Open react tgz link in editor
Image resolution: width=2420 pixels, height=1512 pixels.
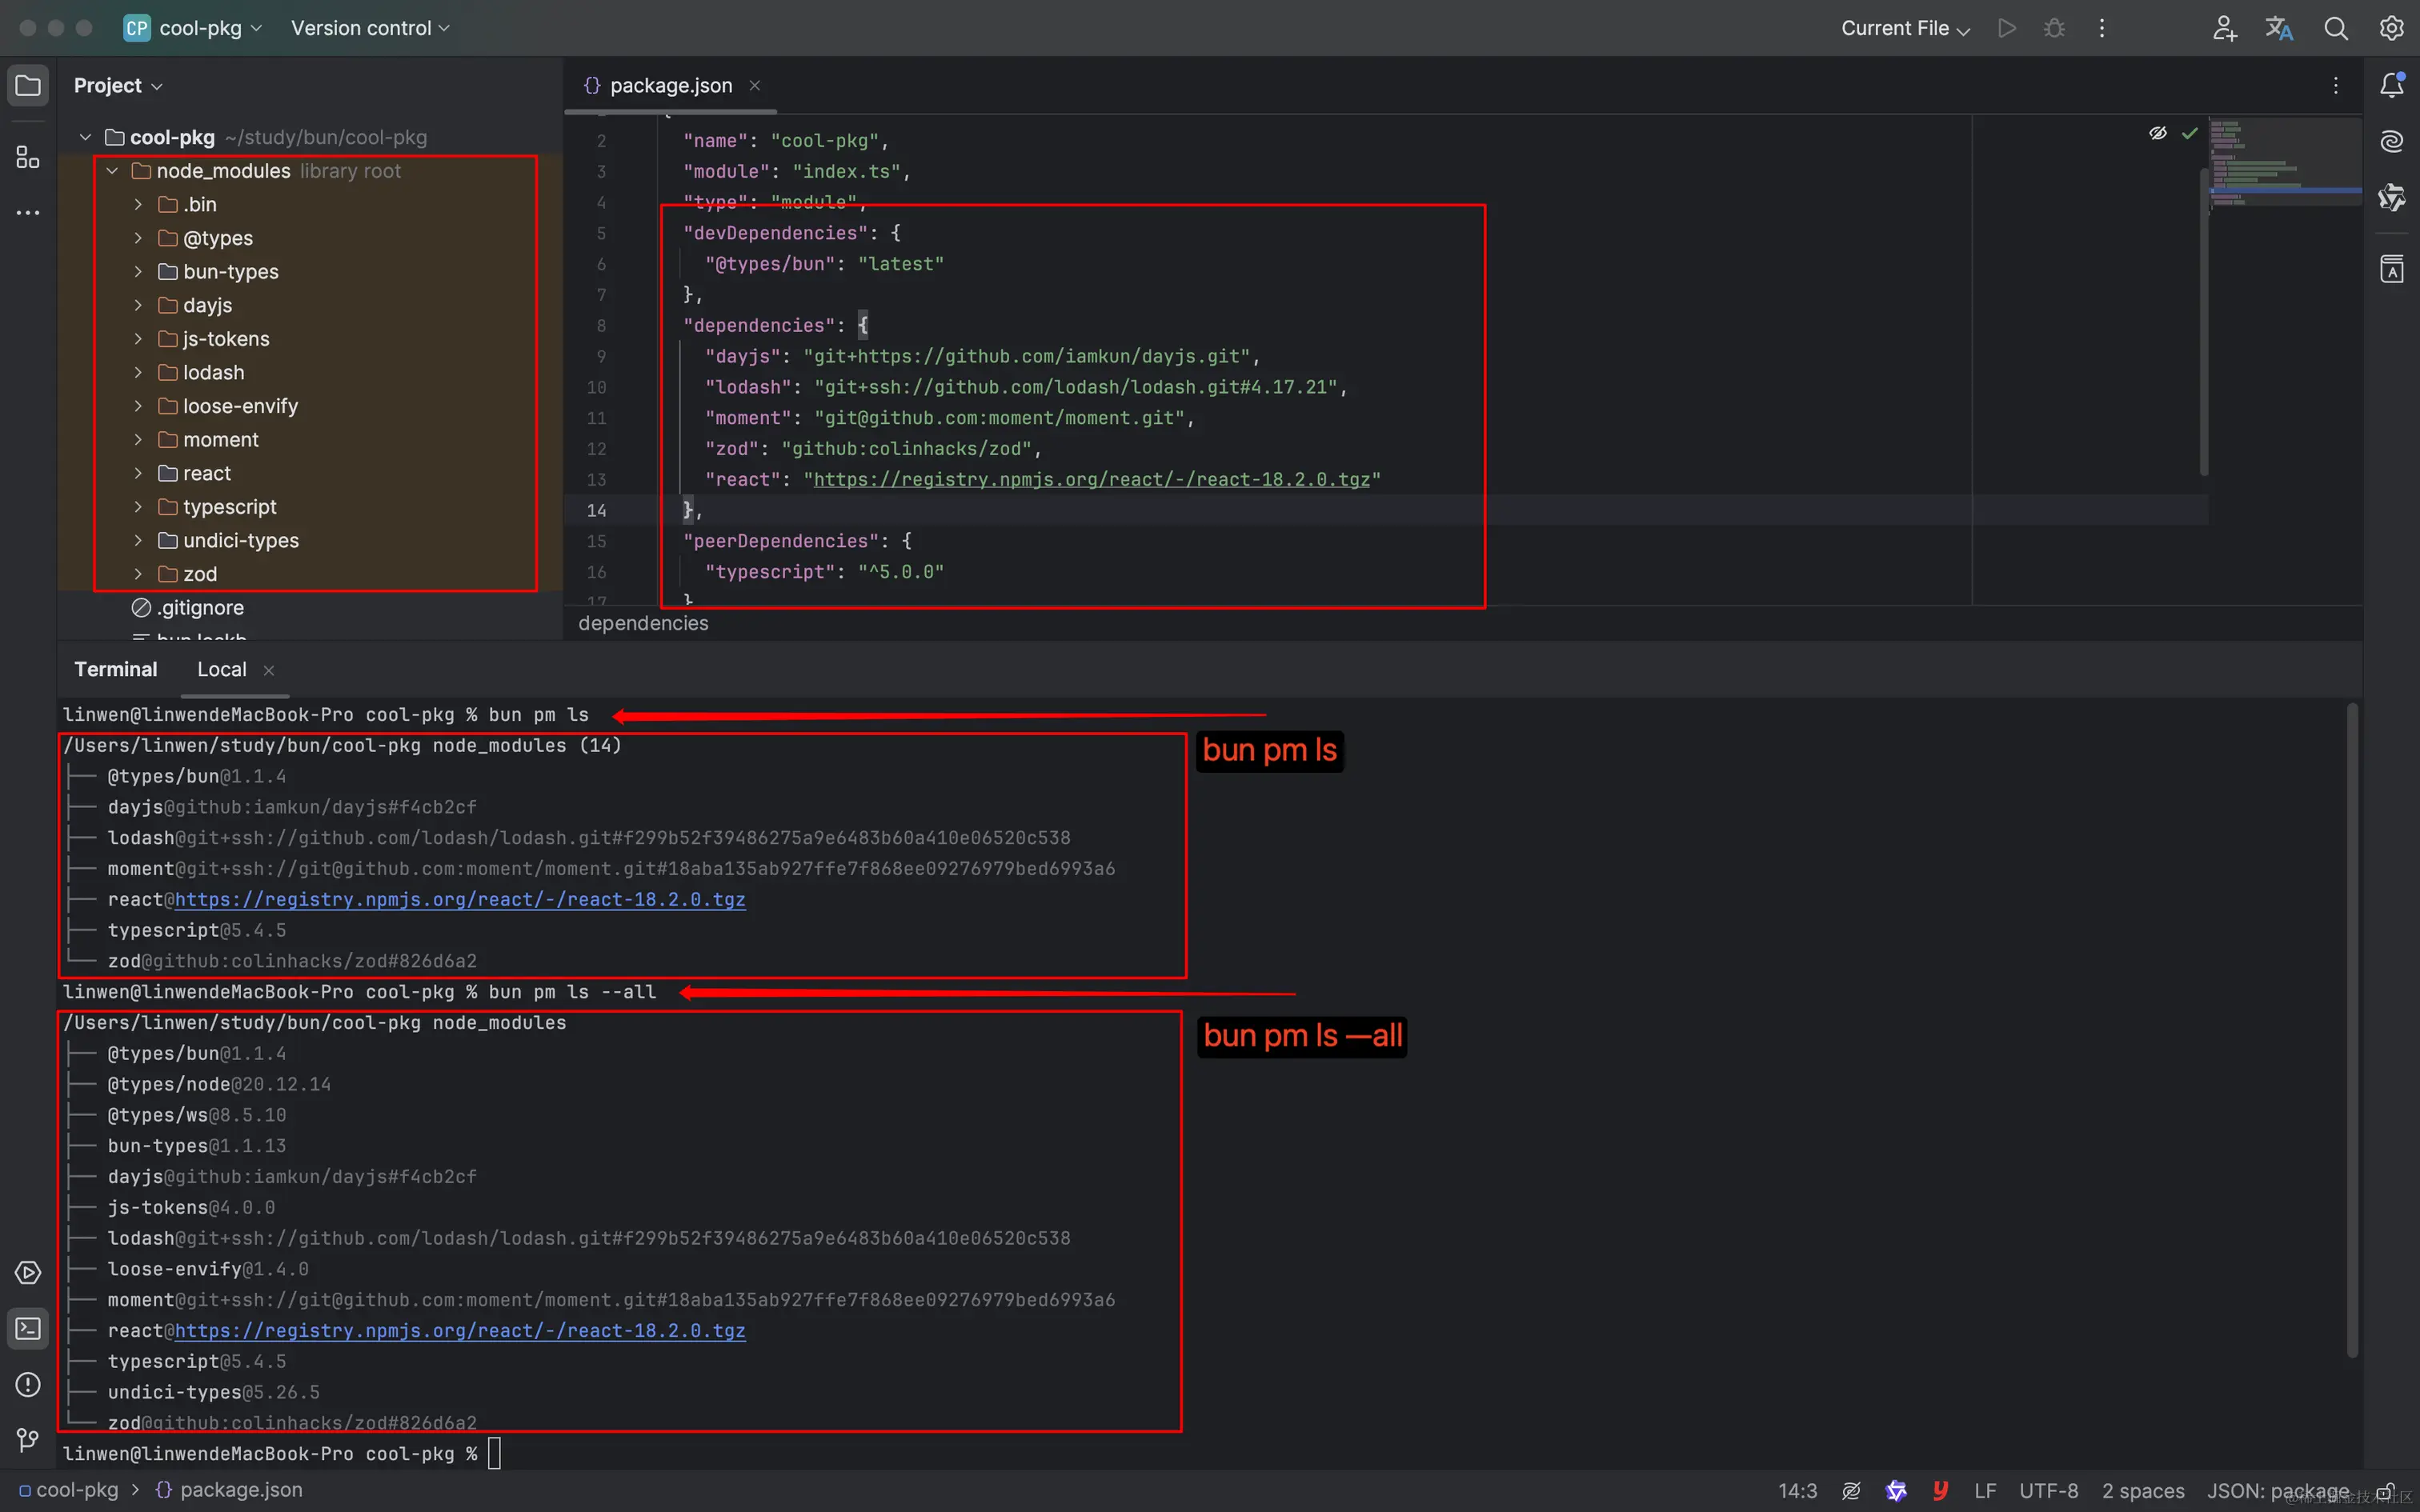click(x=1092, y=479)
